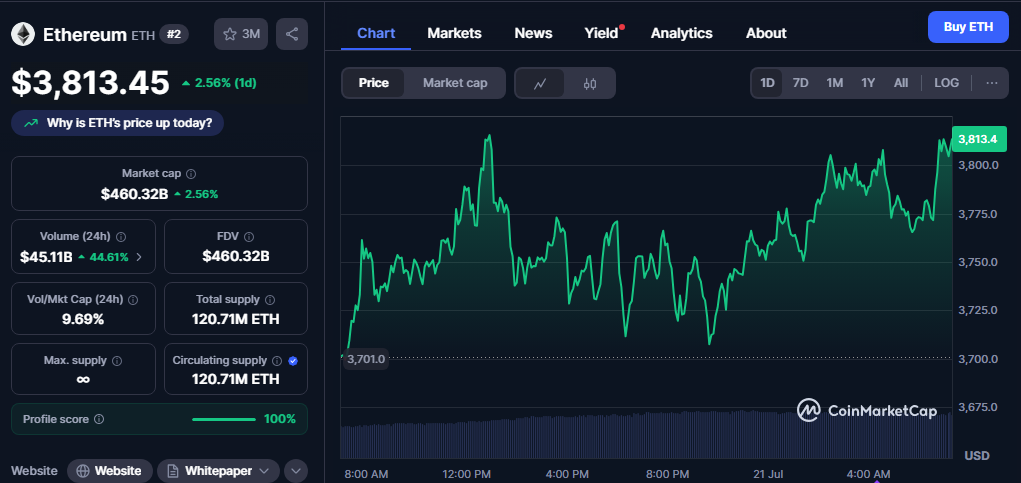Click the document icon on Whitepaper button

click(173, 471)
